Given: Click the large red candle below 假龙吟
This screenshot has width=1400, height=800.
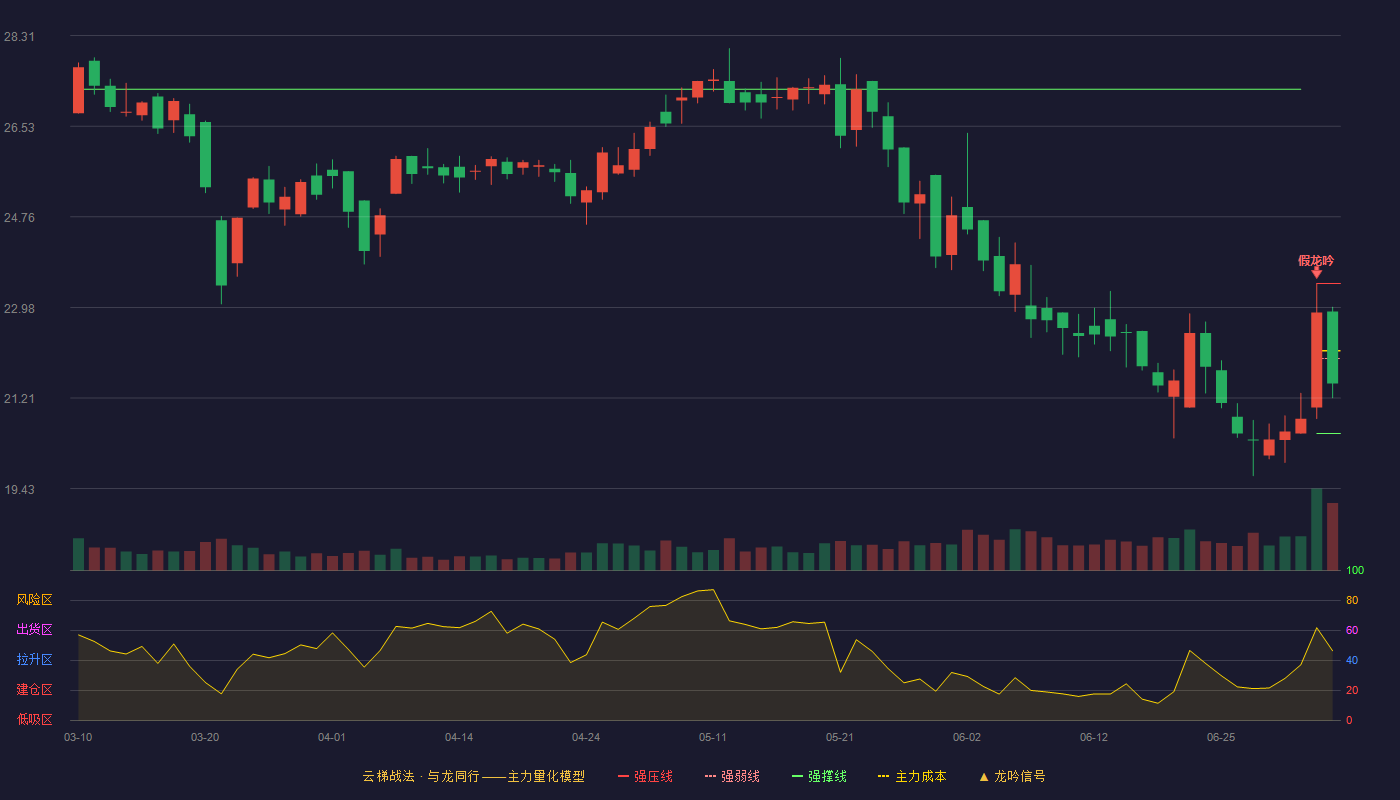Looking at the screenshot, I should click(x=1317, y=360).
